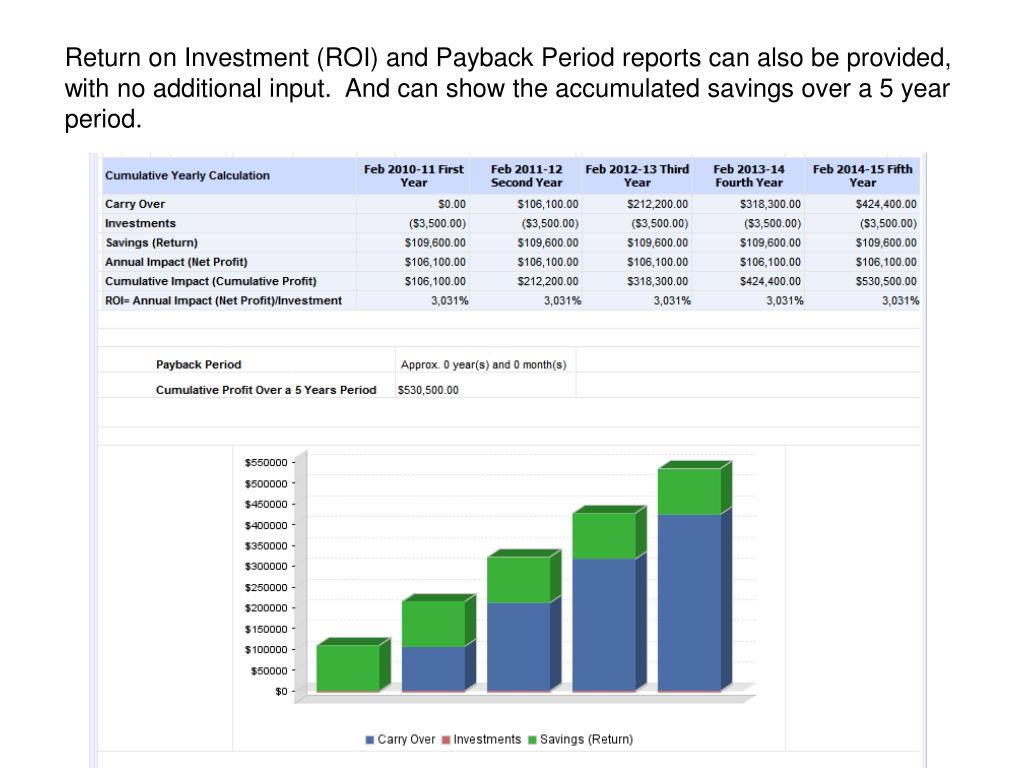
Task: Click 'Cumulative Impact (Cumulative Profit)' row label
Action: pyautogui.click(x=210, y=281)
